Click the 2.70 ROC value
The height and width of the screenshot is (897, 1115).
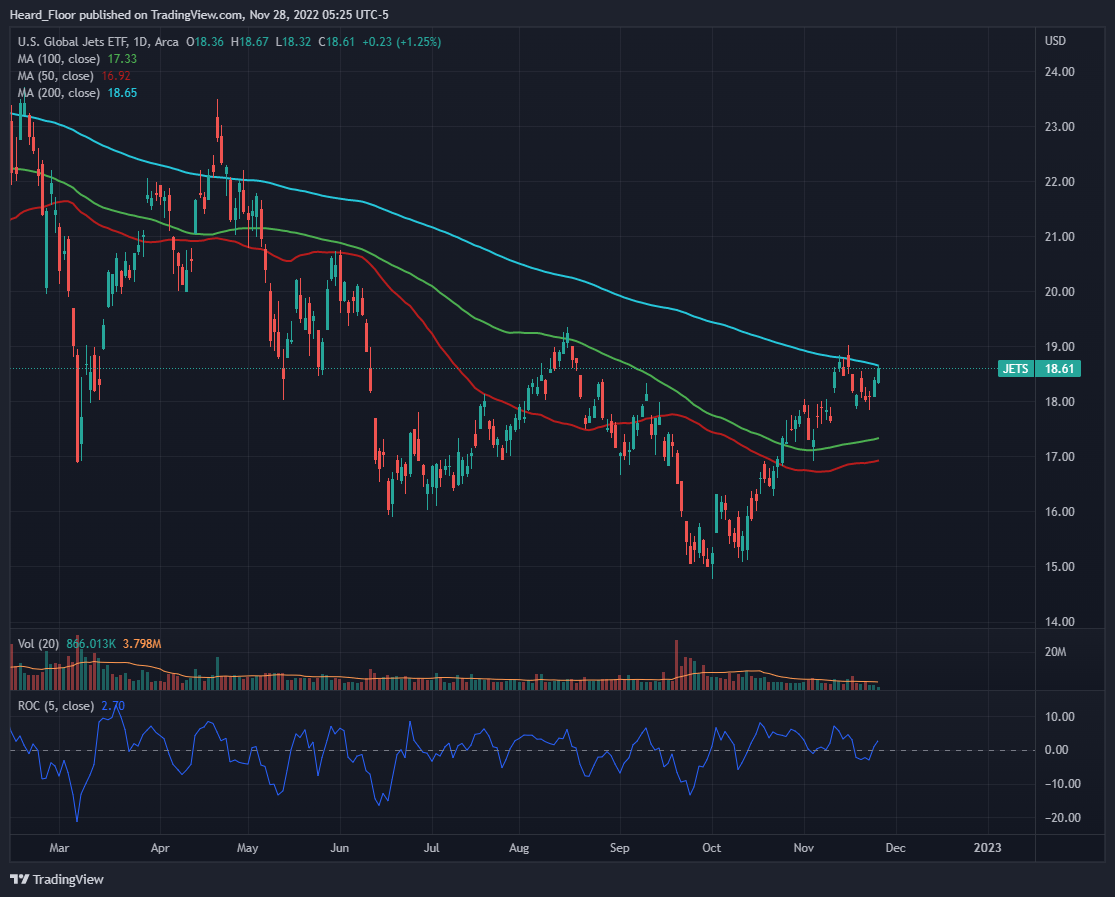113,706
